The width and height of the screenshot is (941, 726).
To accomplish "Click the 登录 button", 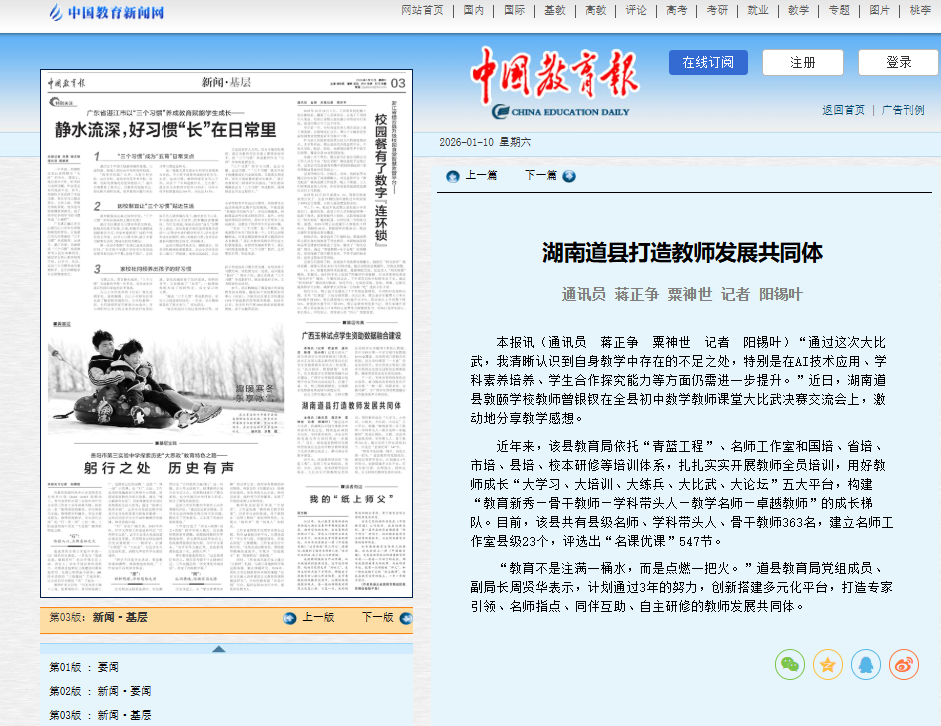I will (898, 62).
